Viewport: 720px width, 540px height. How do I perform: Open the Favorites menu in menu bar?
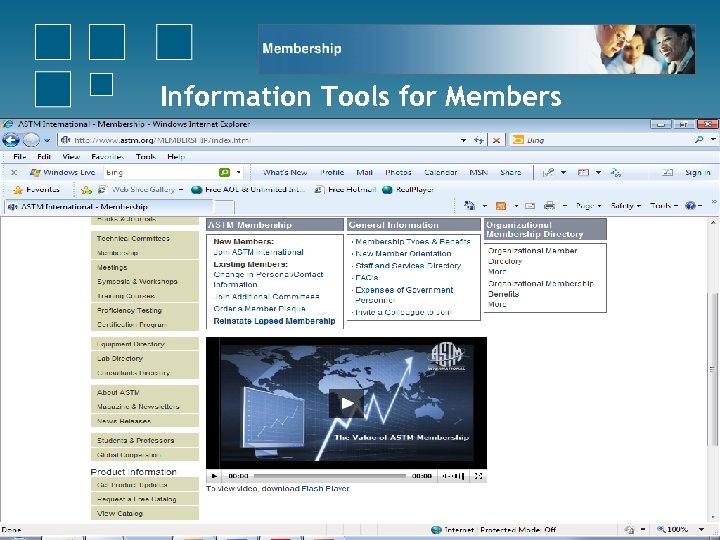click(x=107, y=157)
